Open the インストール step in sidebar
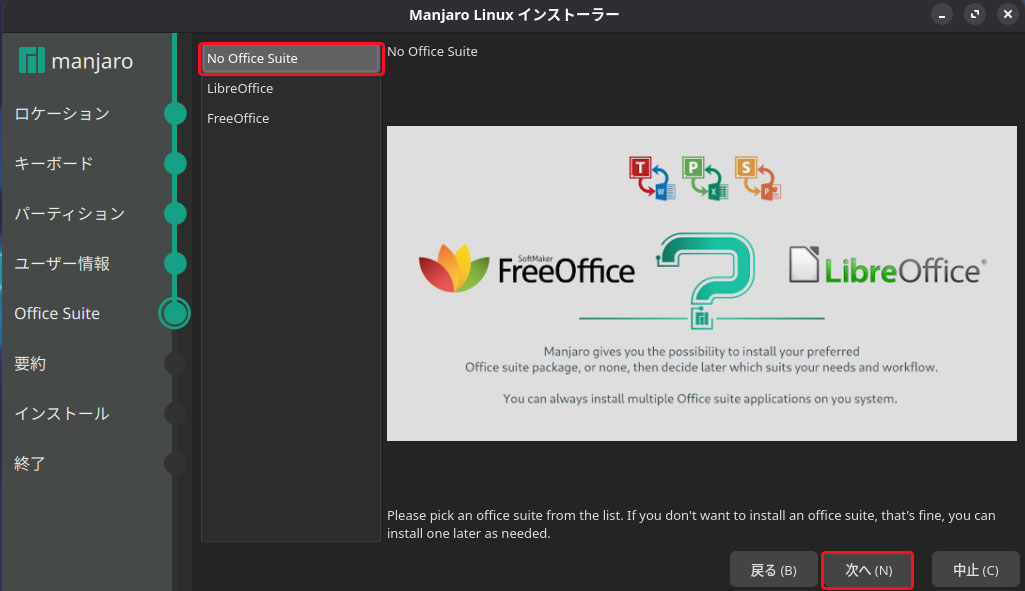Image resolution: width=1025 pixels, height=591 pixels. pos(62,413)
